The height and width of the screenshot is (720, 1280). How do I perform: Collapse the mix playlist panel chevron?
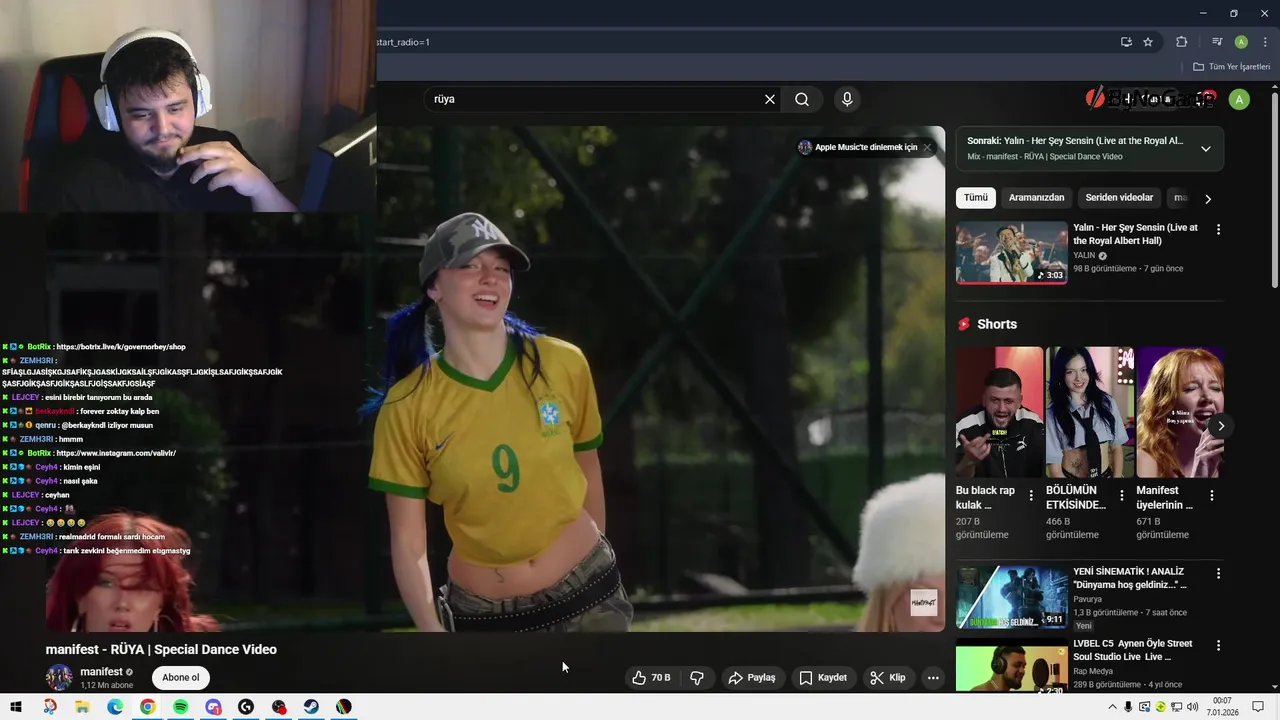[1205, 148]
